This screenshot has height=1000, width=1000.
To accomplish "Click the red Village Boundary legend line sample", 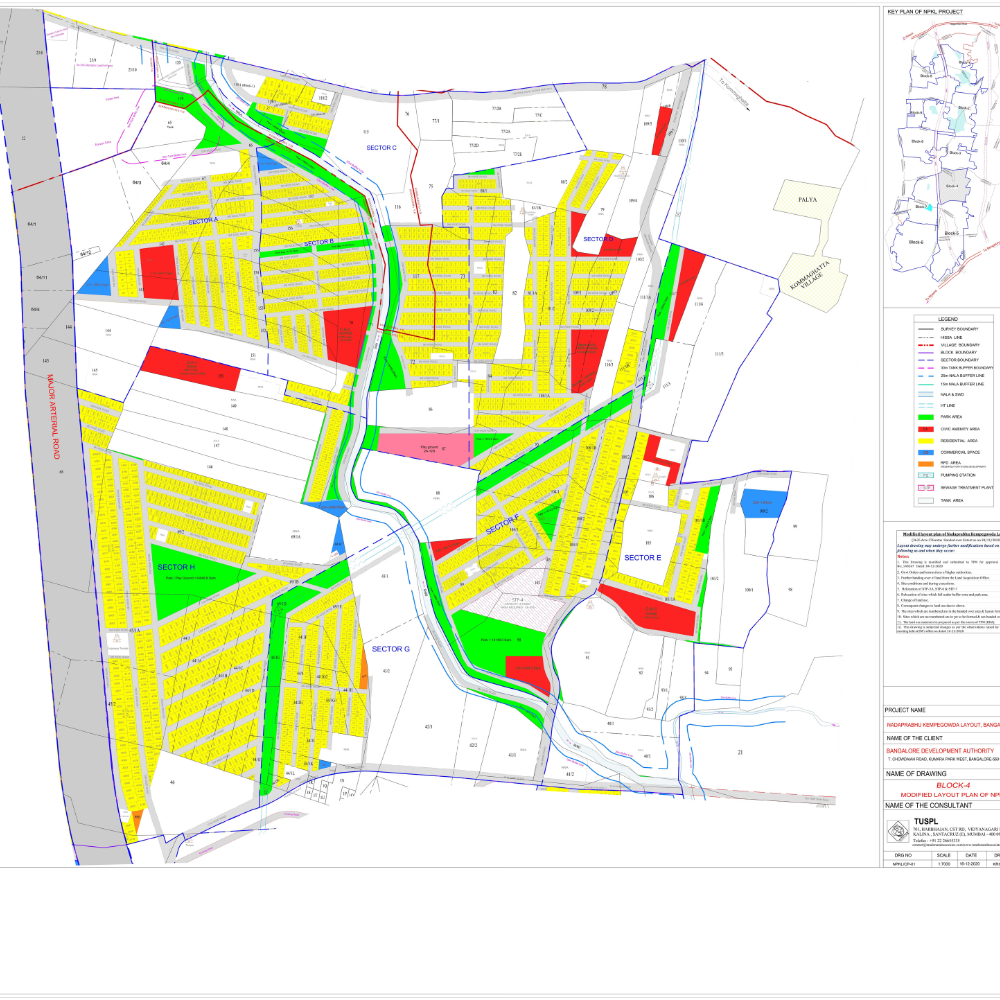I will 925,345.
